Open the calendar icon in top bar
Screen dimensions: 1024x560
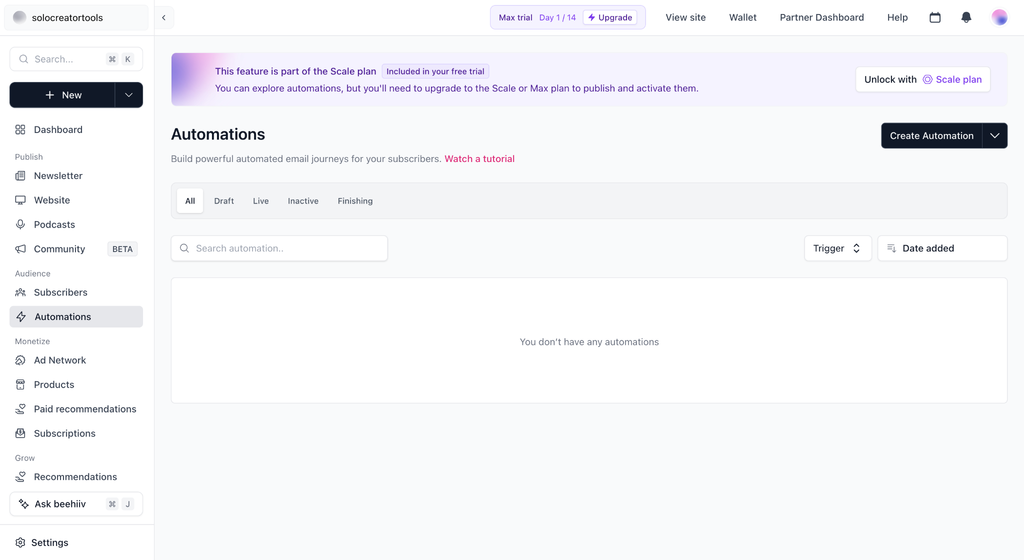(935, 18)
